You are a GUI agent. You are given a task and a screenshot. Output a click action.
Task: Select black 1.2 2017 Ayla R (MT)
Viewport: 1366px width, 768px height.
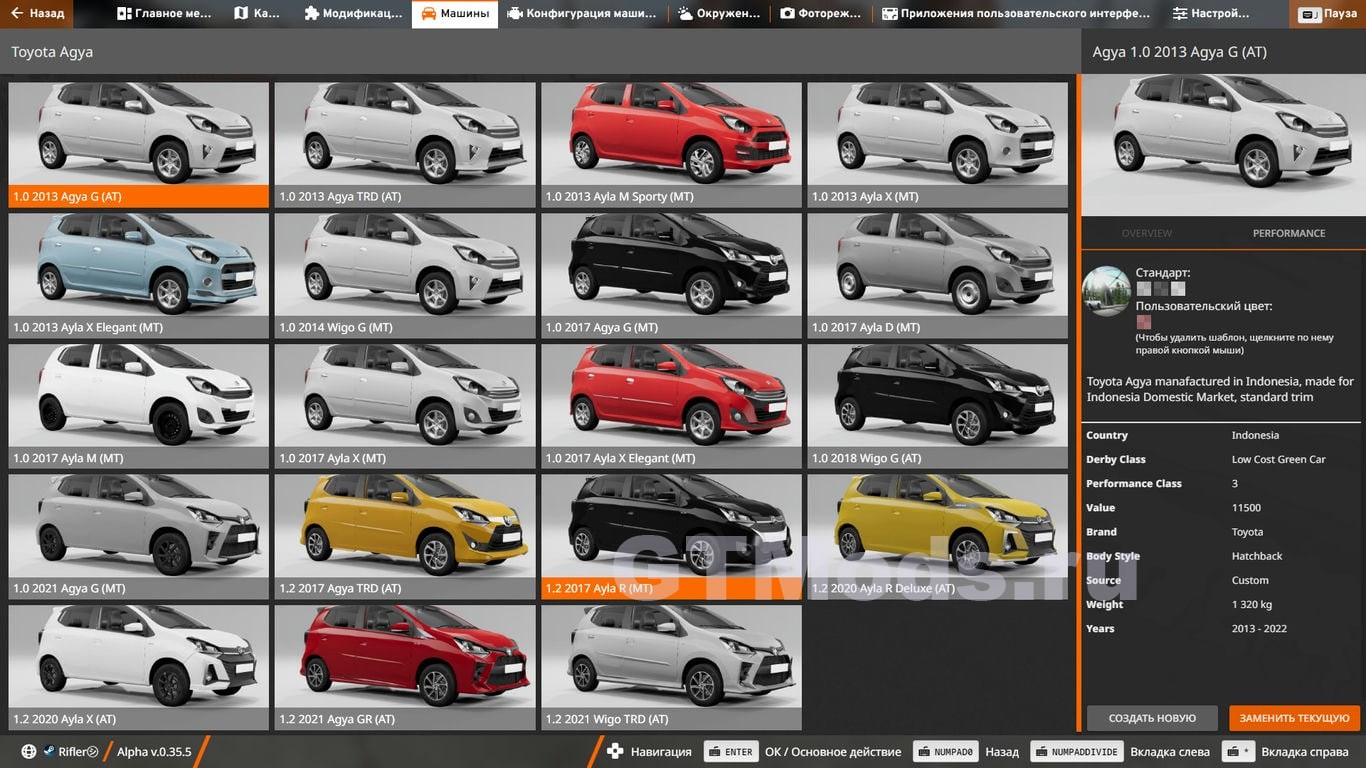click(671, 537)
